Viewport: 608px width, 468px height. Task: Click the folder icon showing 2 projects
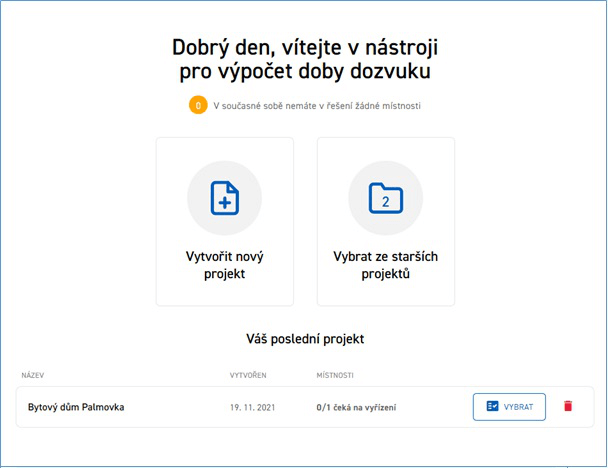385,198
